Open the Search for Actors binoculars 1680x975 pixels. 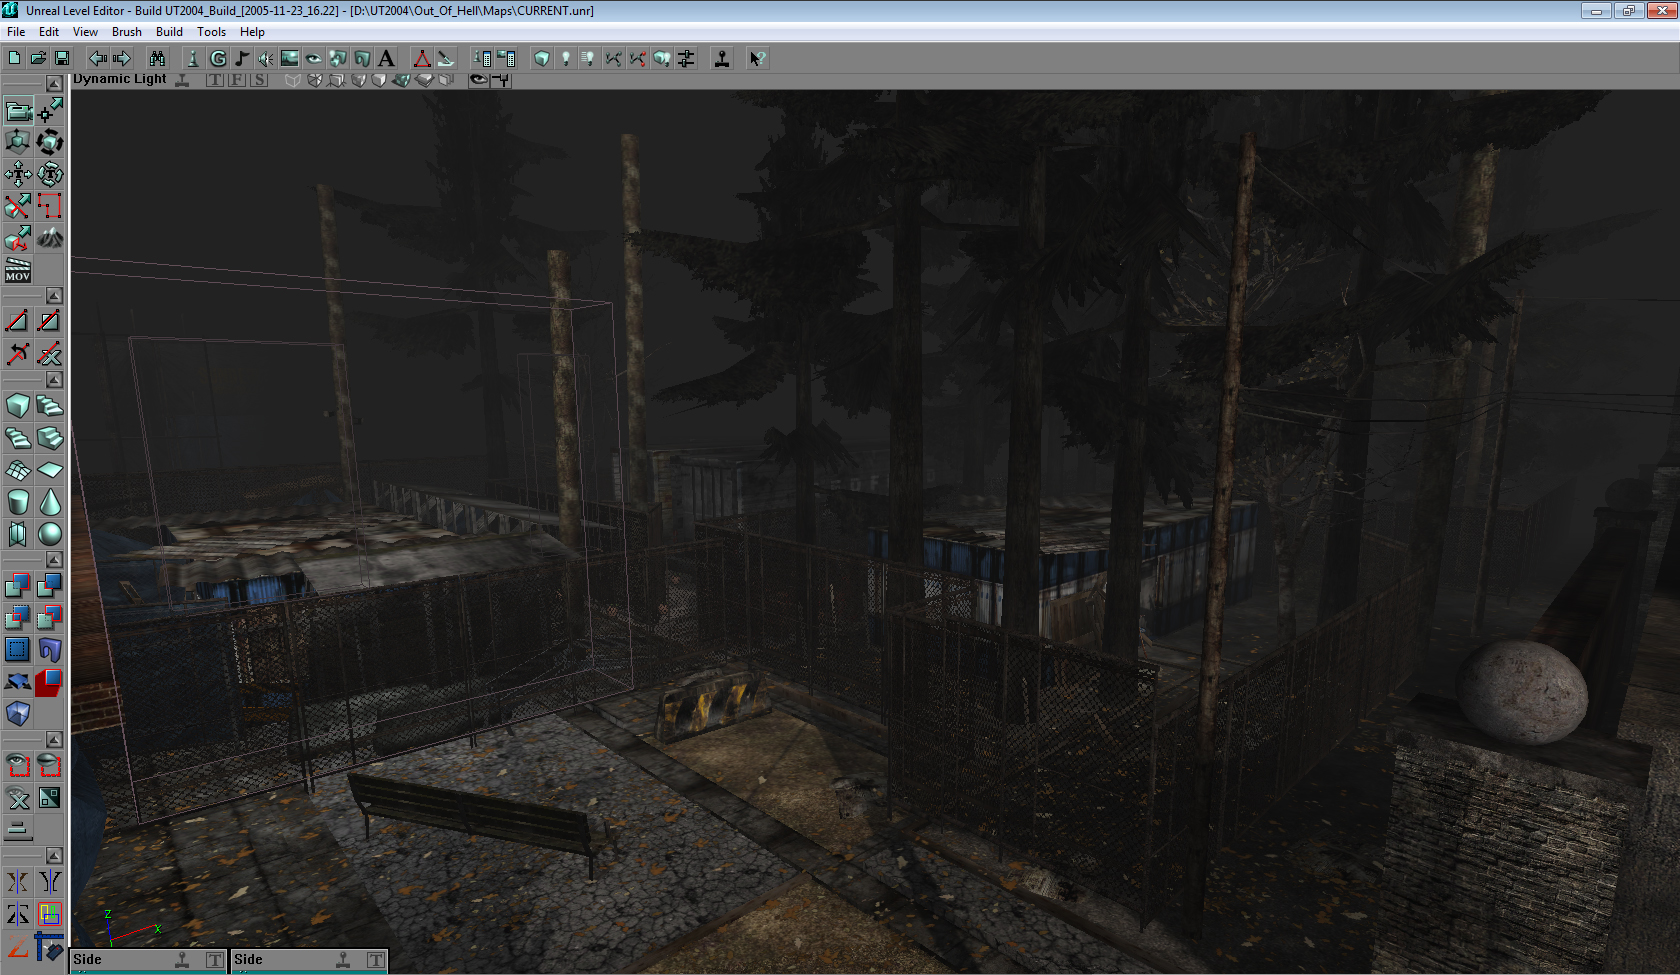[157, 59]
